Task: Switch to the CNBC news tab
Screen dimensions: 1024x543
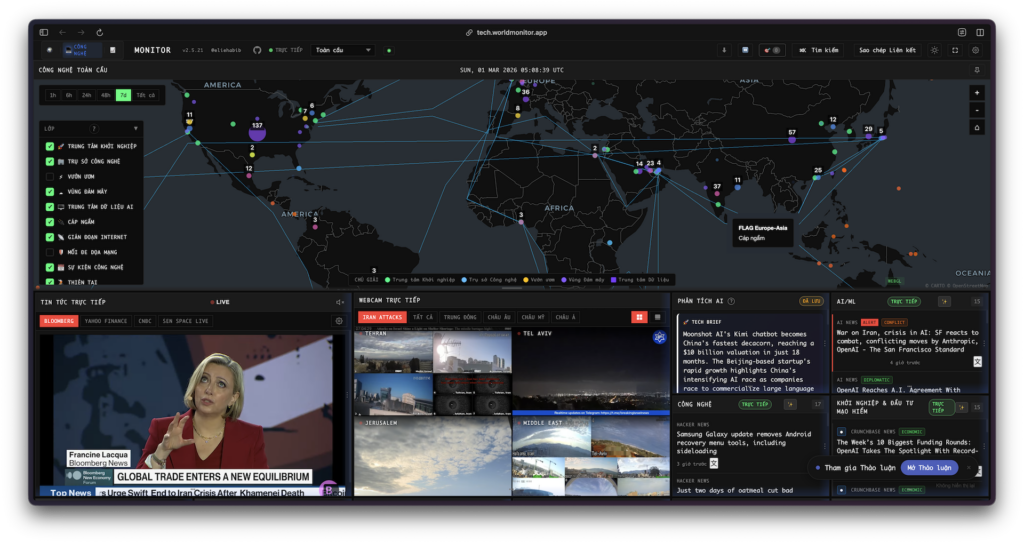Action: (x=145, y=321)
